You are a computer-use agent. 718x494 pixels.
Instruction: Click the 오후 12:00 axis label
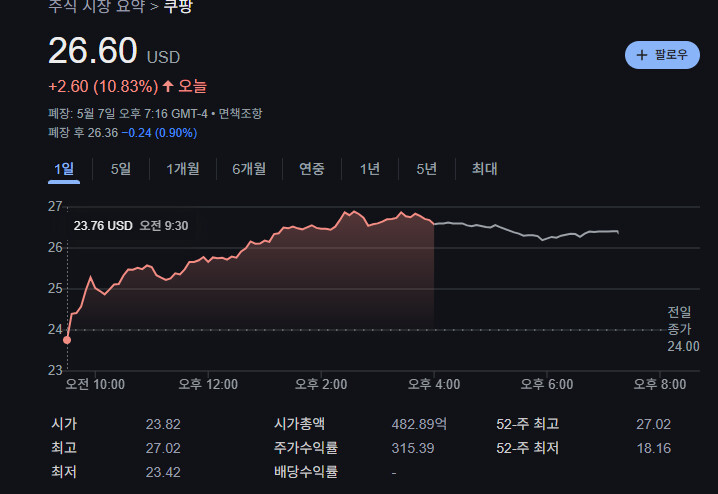pos(208,384)
